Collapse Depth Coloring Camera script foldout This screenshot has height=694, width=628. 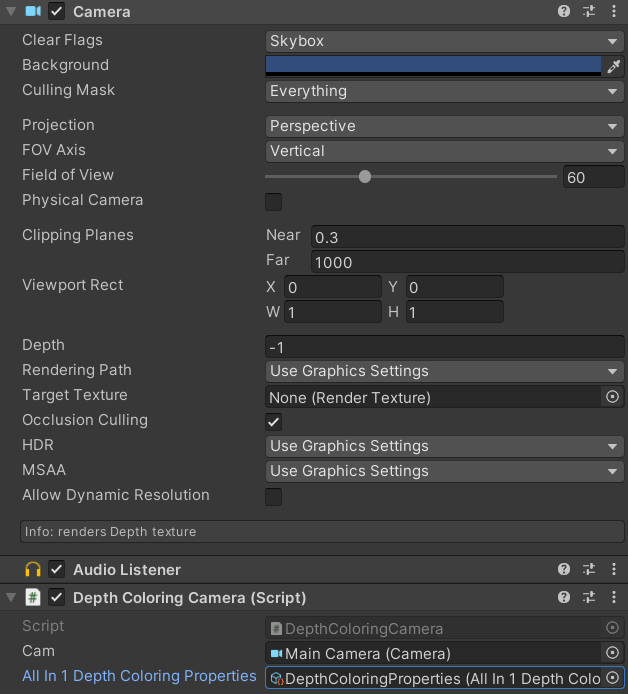tap(11, 598)
